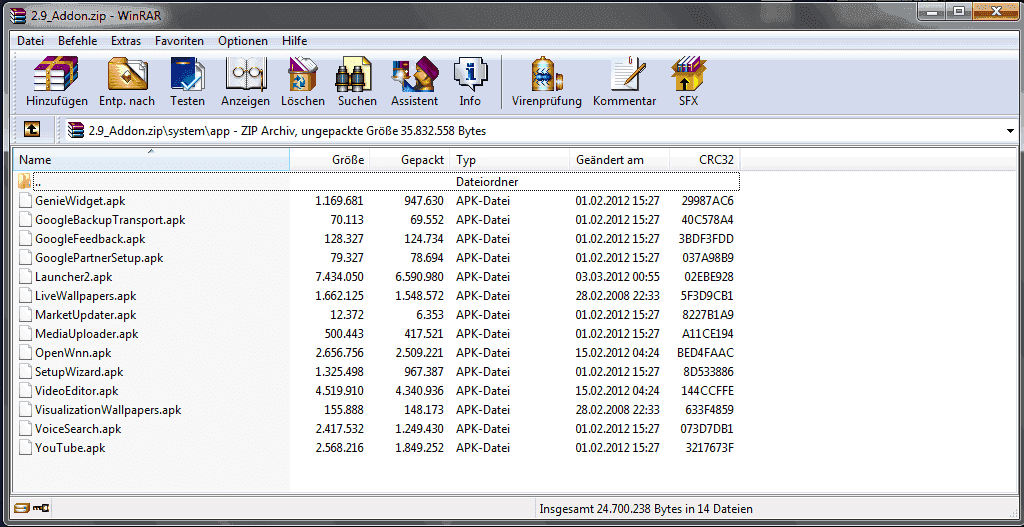Show archive Info
1024x527 pixels.
click(470, 82)
